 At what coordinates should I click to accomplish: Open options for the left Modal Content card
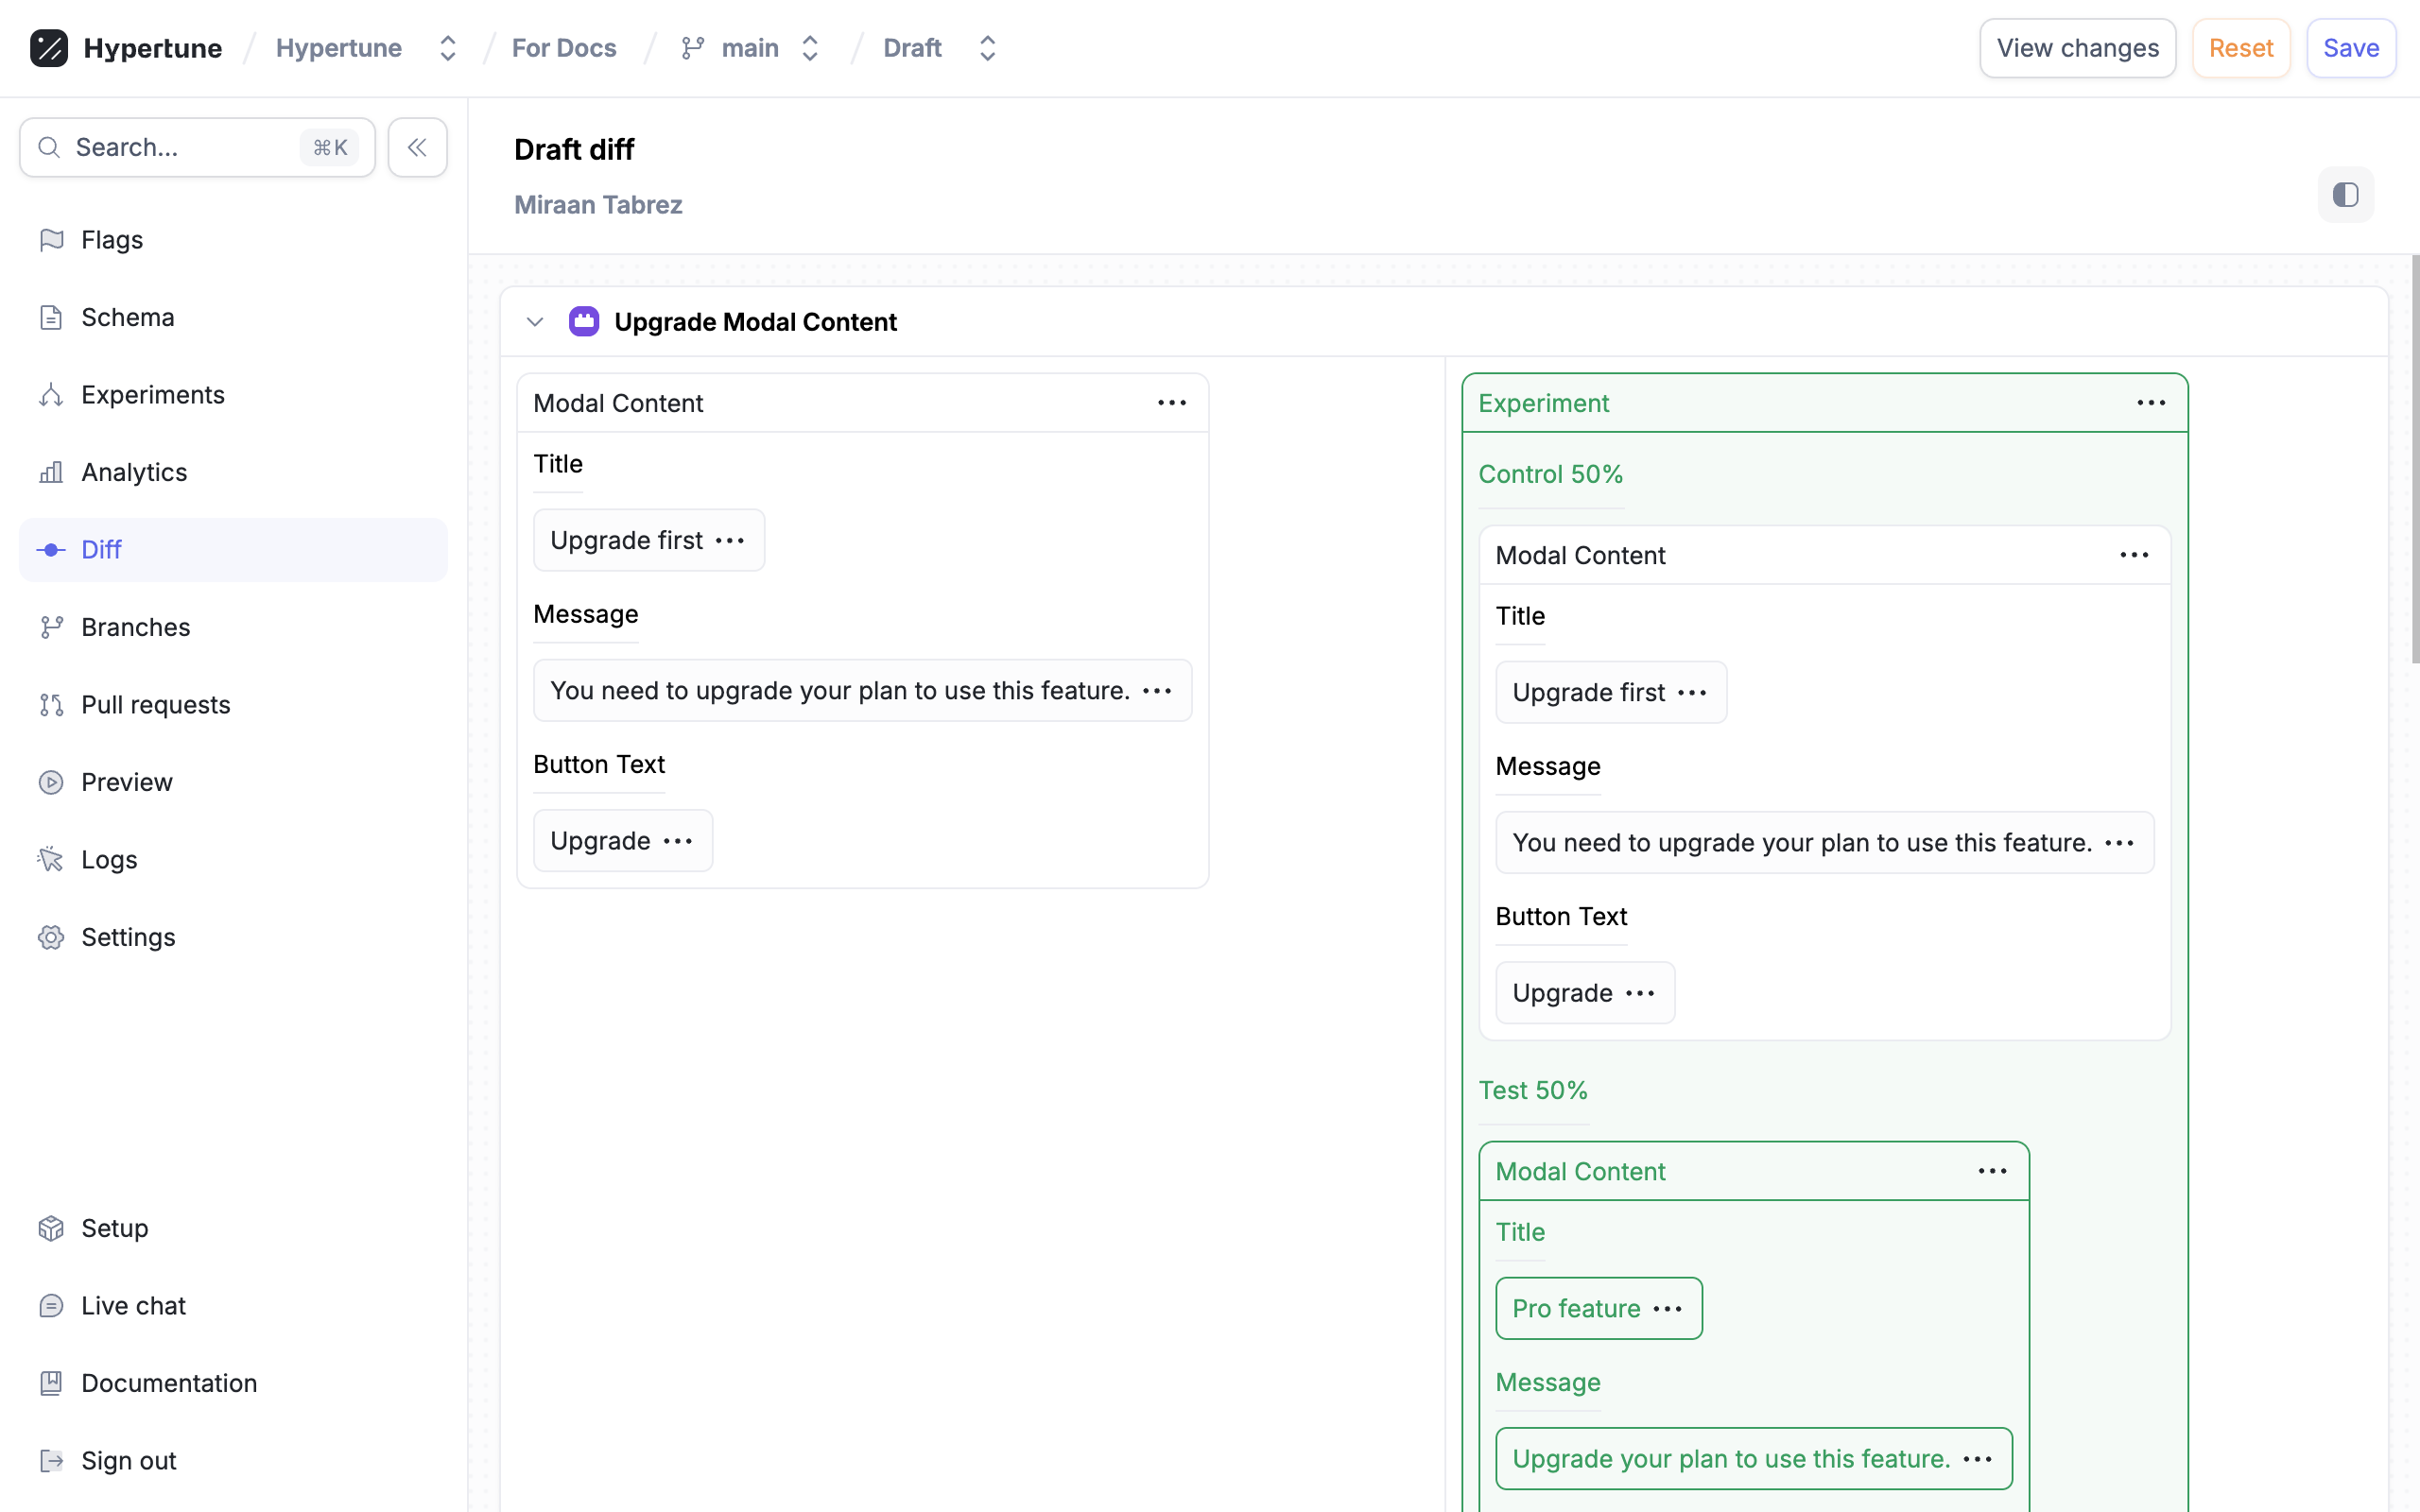click(x=1172, y=403)
